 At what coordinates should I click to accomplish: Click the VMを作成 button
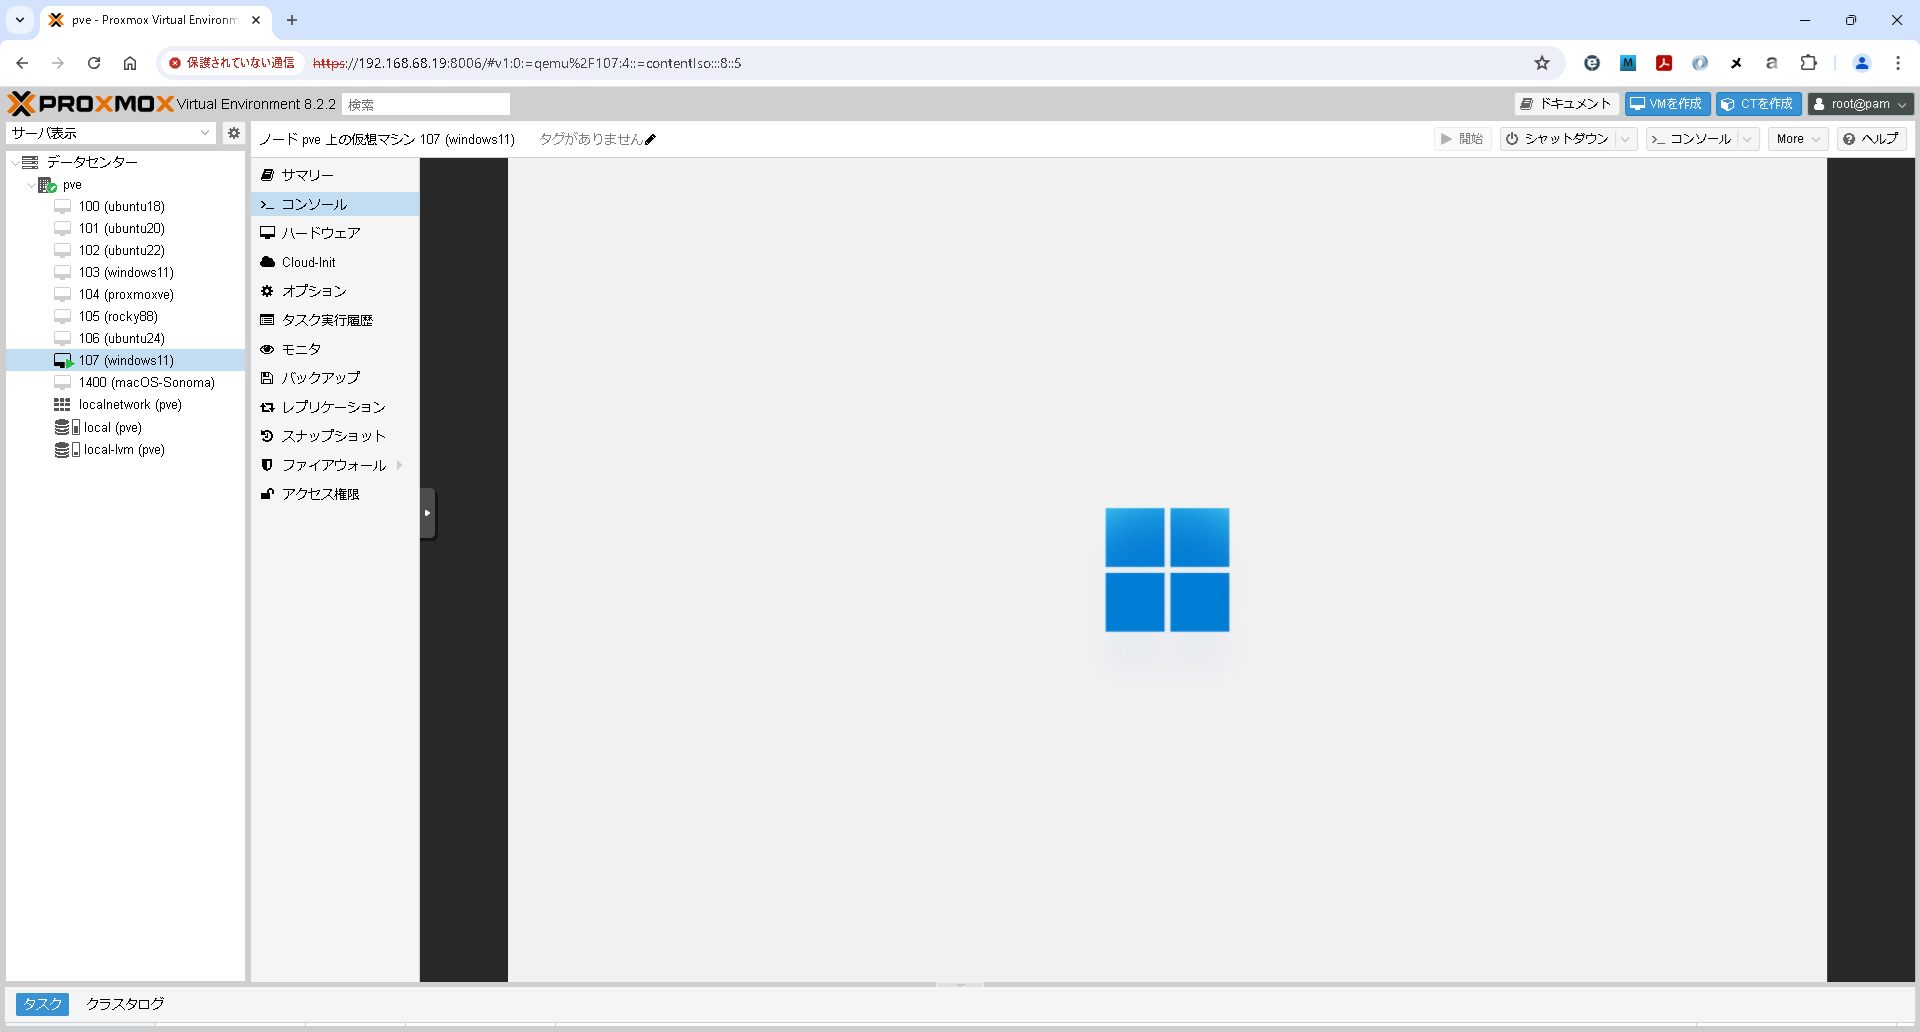click(x=1666, y=104)
